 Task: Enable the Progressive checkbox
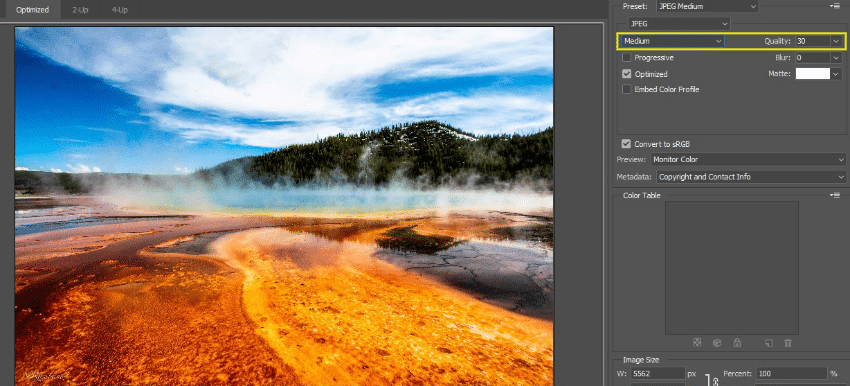click(626, 57)
